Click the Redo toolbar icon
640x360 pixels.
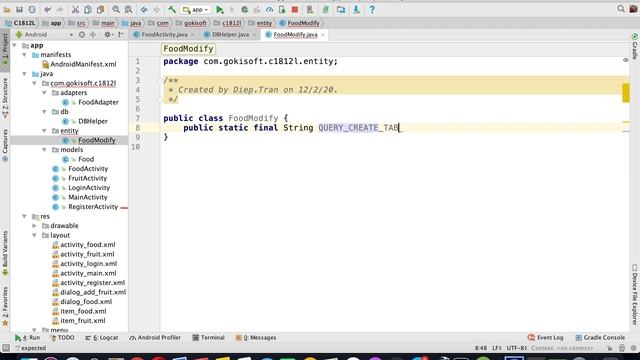tap(60, 9)
